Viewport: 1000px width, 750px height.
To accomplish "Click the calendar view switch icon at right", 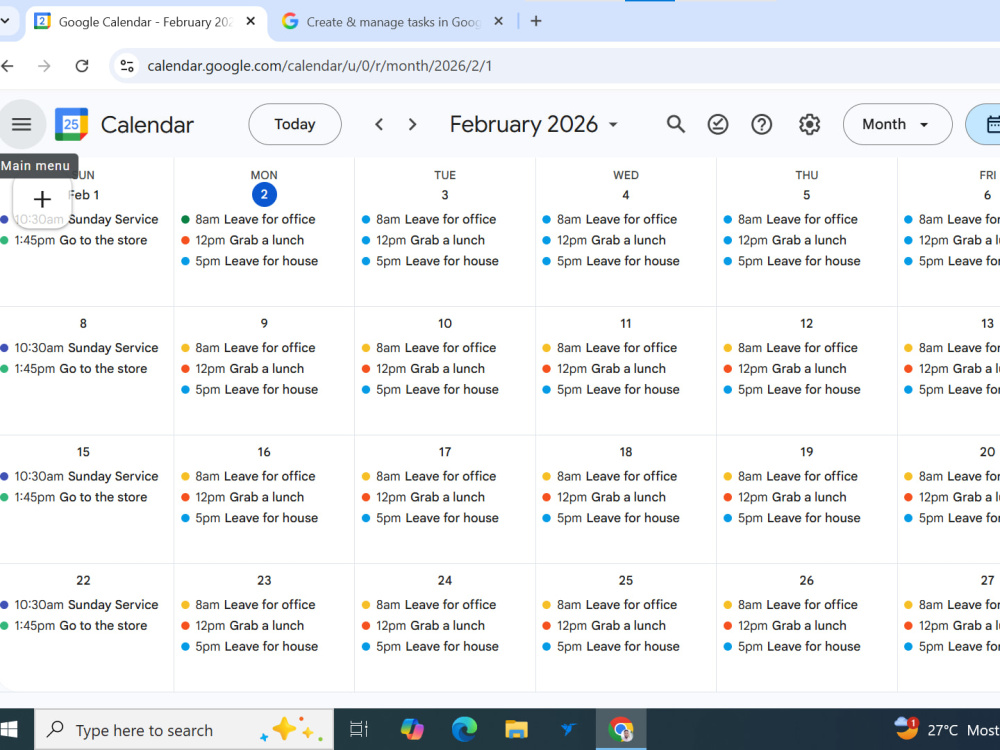I will (x=985, y=124).
